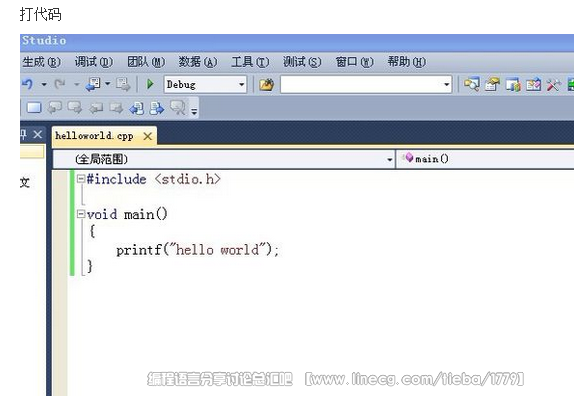Toggle a bookmark with the rectangle icon
Viewport: 574px width, 396px height.
[34, 108]
